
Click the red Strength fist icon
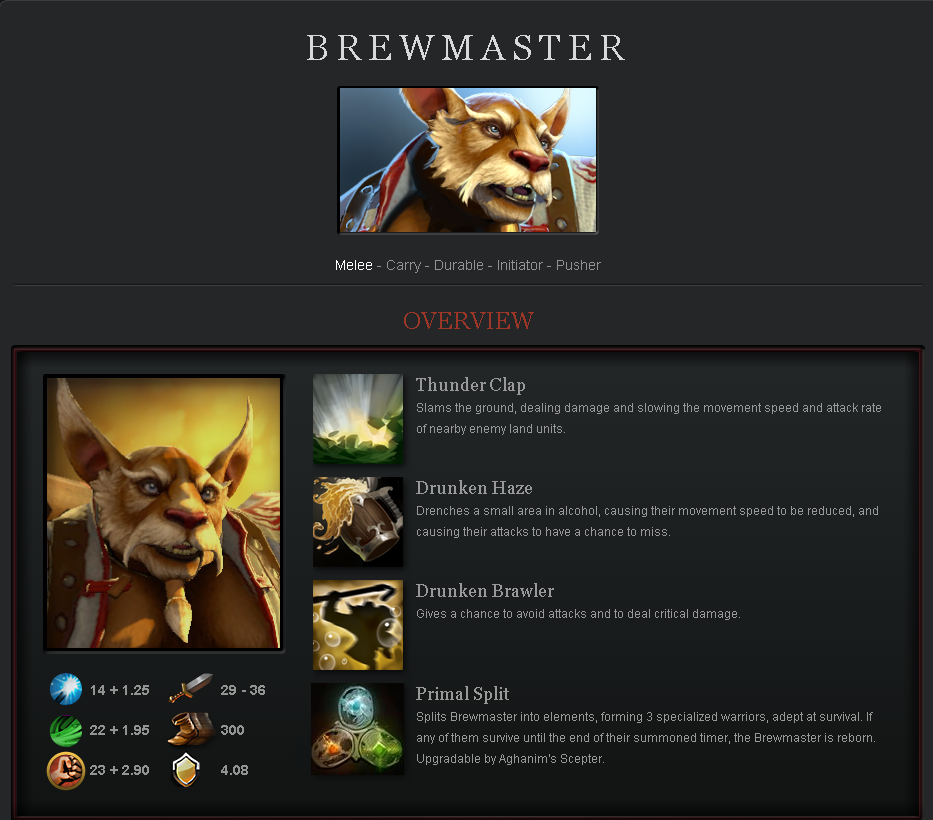coord(66,771)
